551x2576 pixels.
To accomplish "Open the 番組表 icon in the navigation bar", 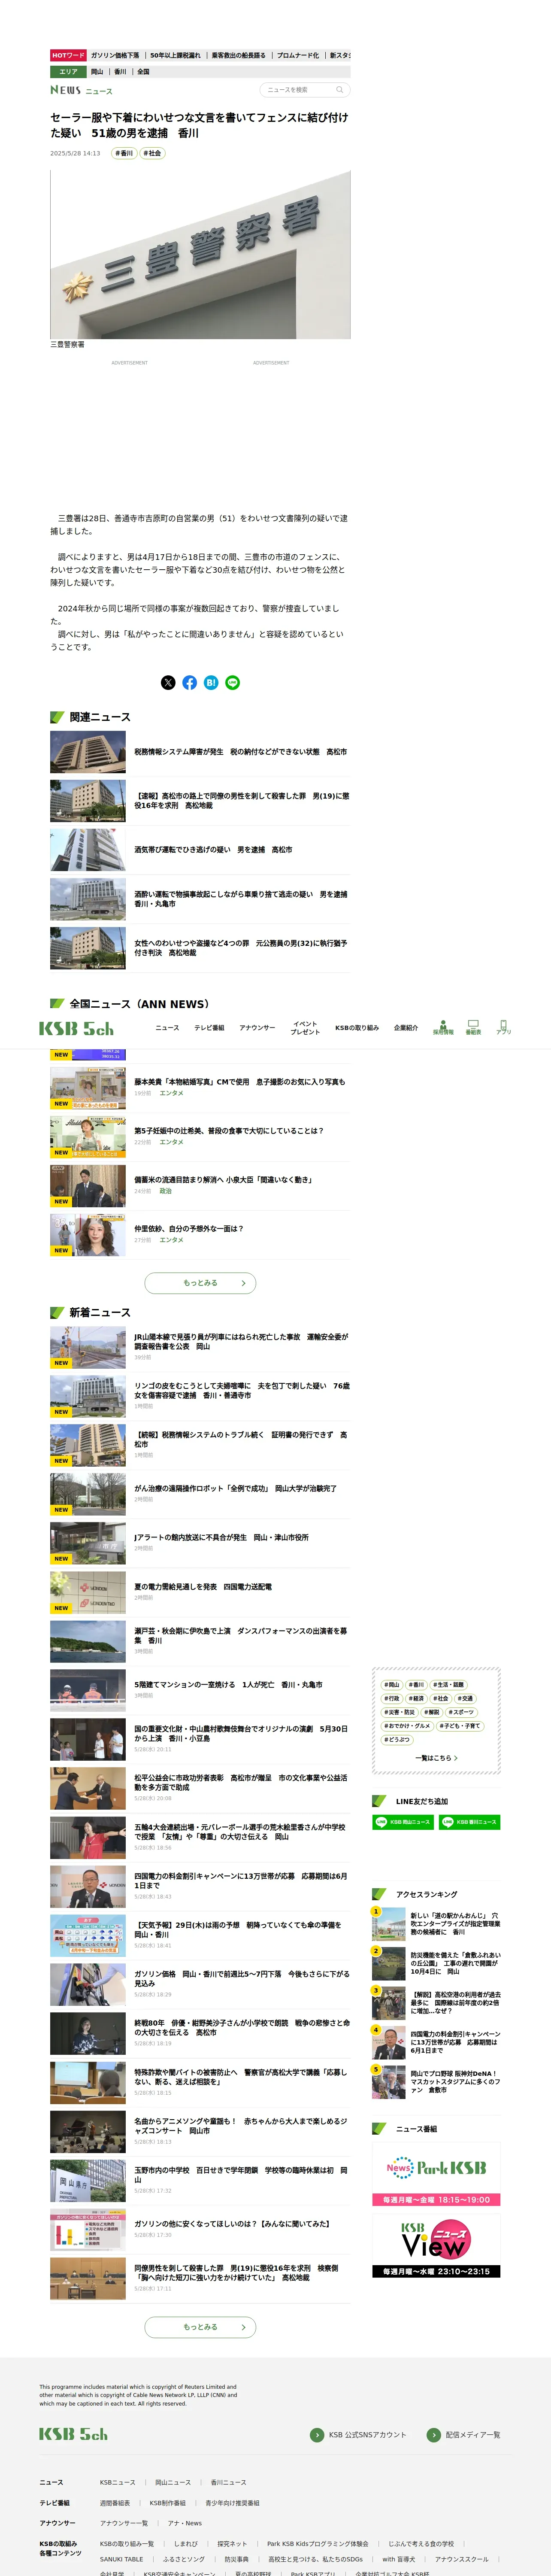I will point(473,1027).
